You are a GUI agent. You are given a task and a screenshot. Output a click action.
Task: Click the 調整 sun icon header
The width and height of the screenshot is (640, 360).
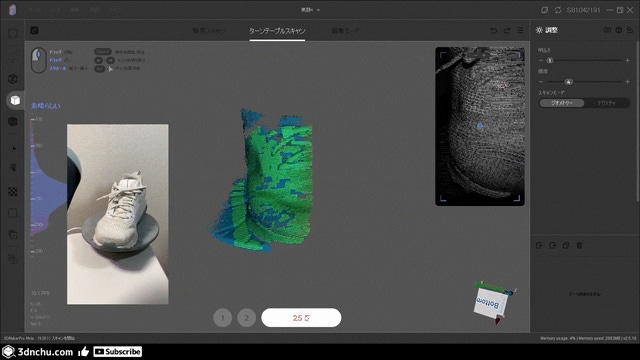coord(547,30)
